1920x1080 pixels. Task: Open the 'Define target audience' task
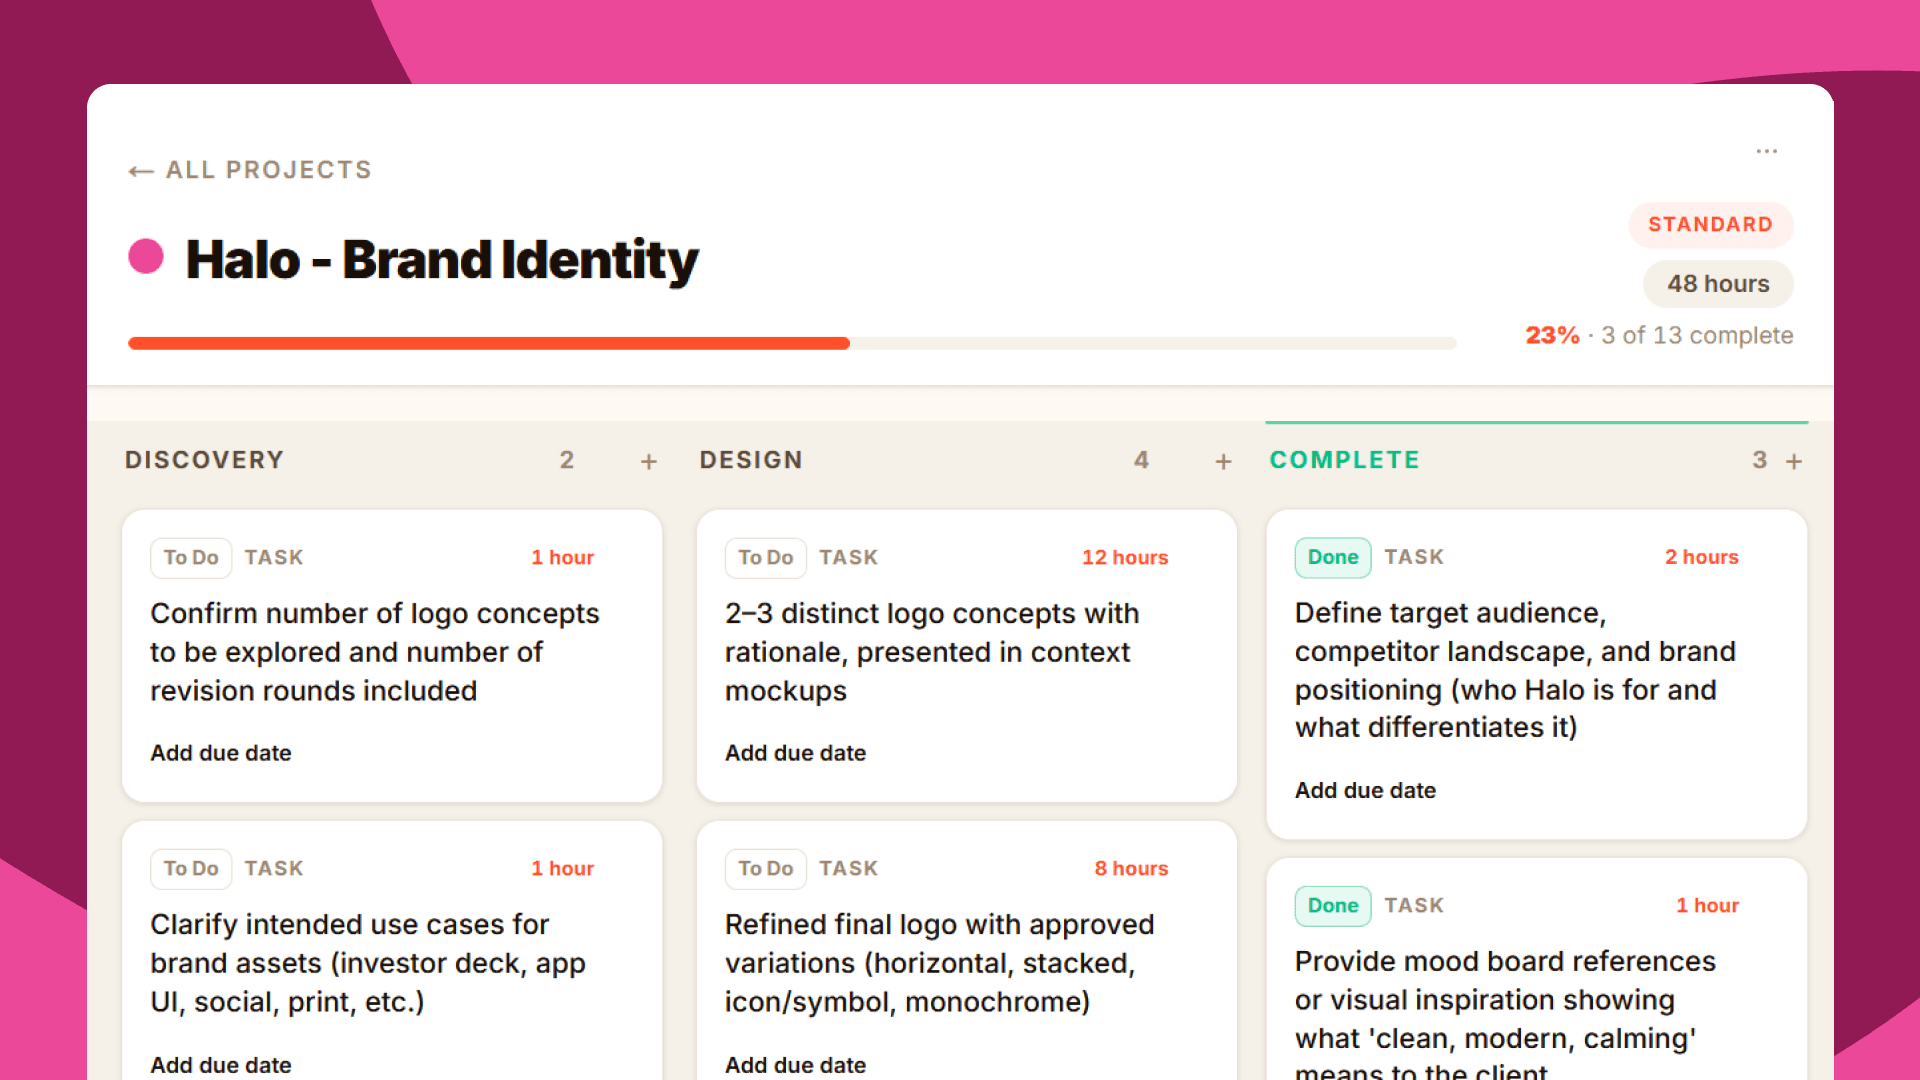1515,670
